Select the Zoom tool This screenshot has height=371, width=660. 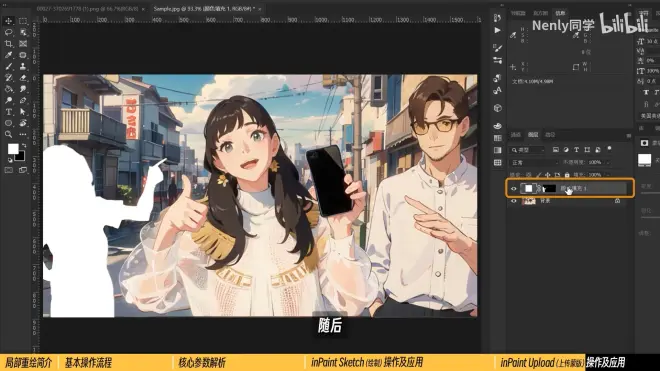pos(8,134)
